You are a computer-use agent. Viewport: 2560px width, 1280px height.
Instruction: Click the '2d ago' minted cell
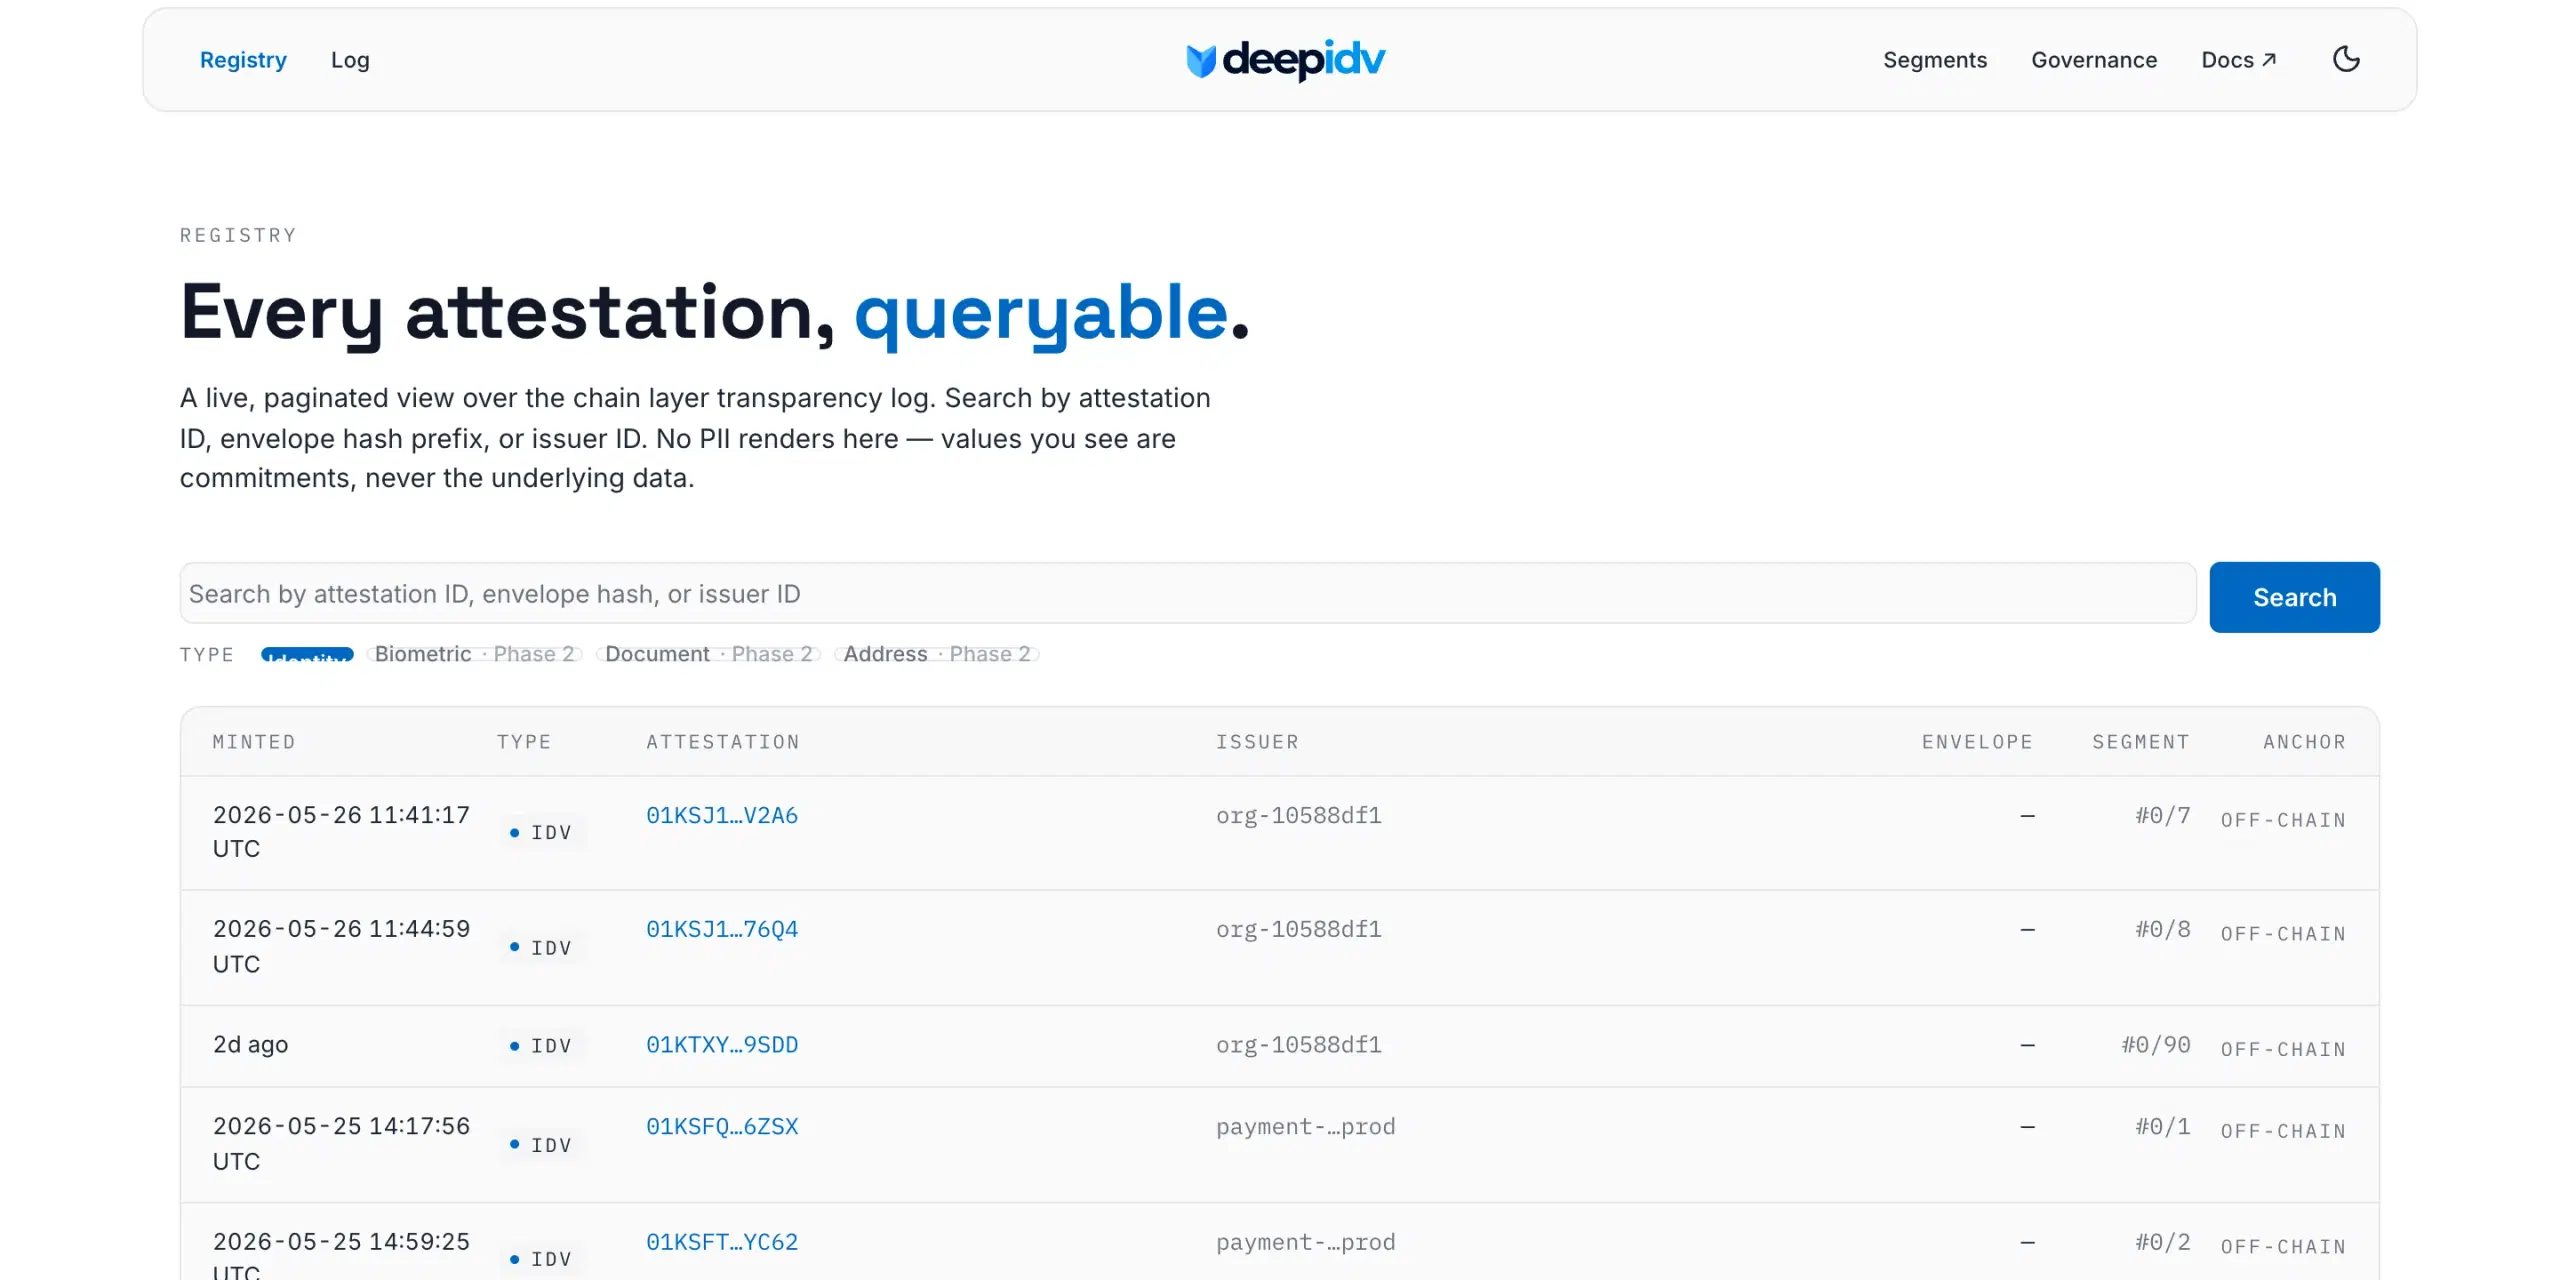coord(250,1046)
